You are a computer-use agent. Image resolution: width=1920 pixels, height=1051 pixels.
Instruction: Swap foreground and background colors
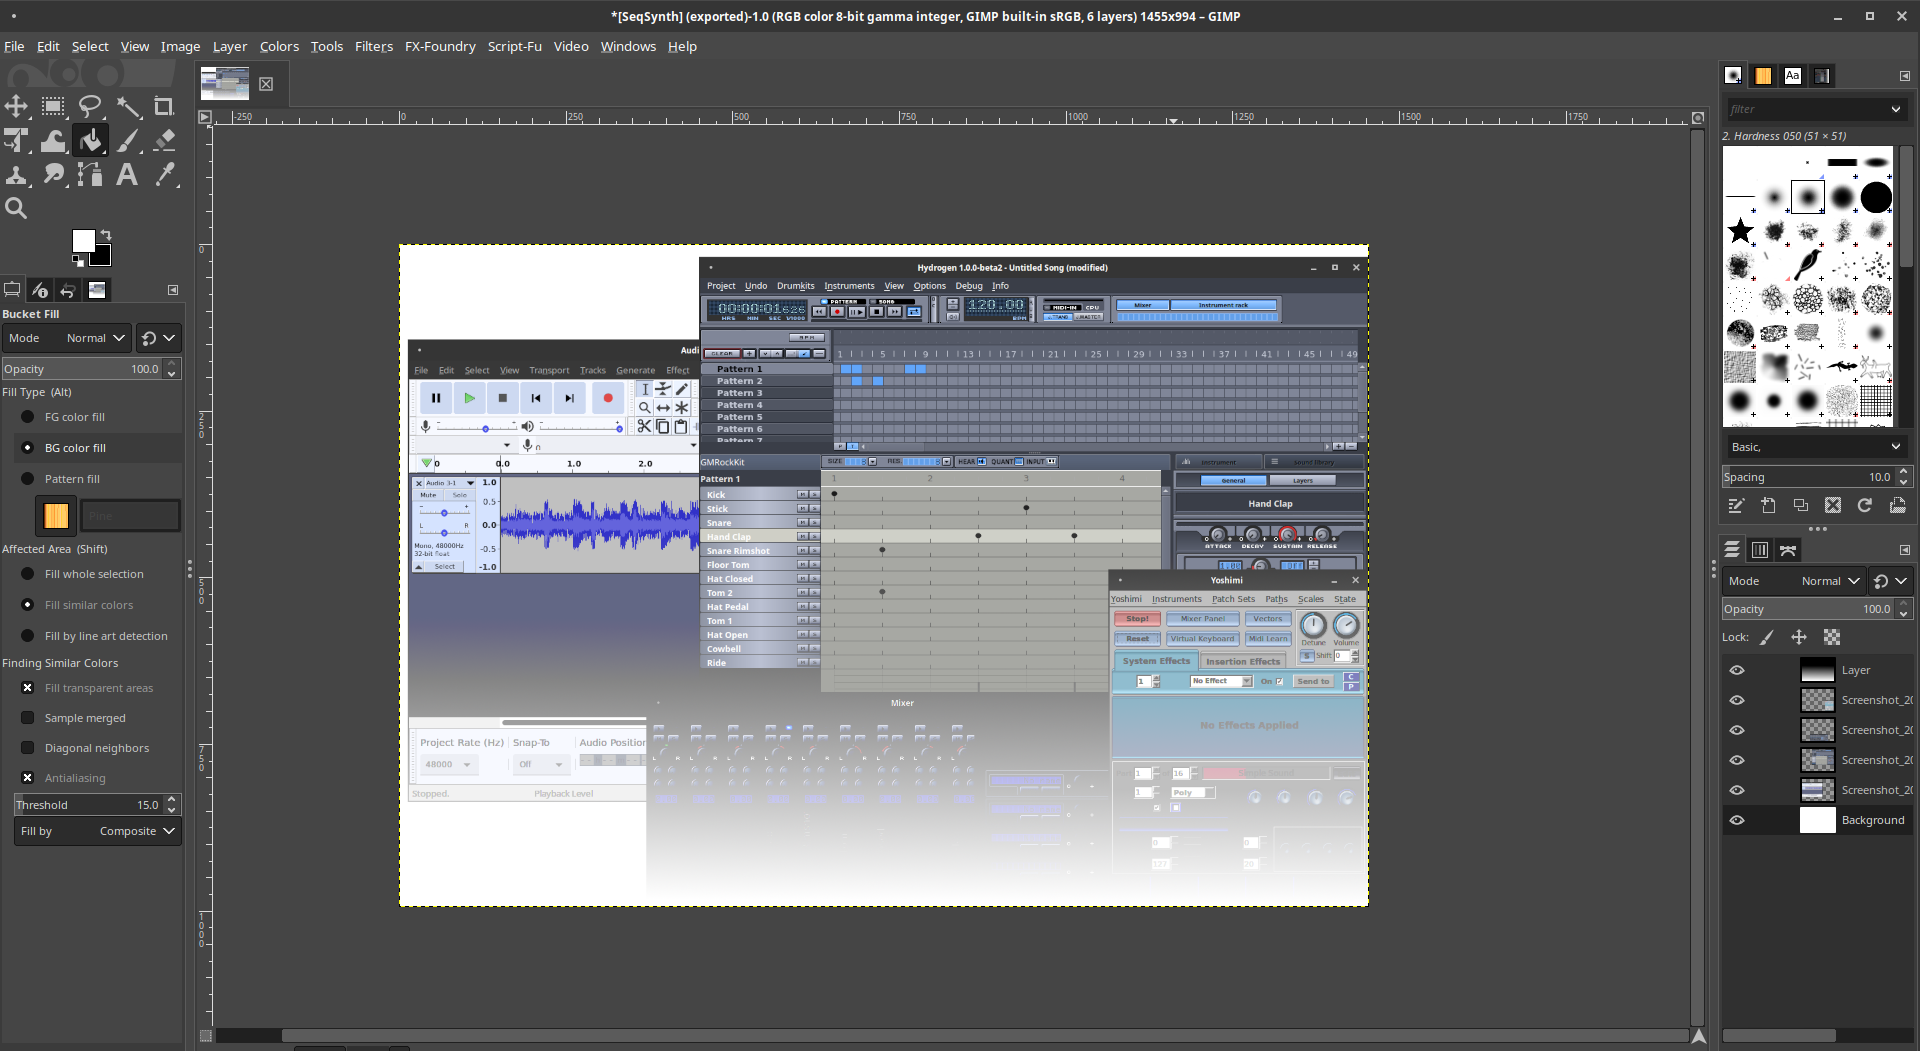pyautogui.click(x=106, y=235)
